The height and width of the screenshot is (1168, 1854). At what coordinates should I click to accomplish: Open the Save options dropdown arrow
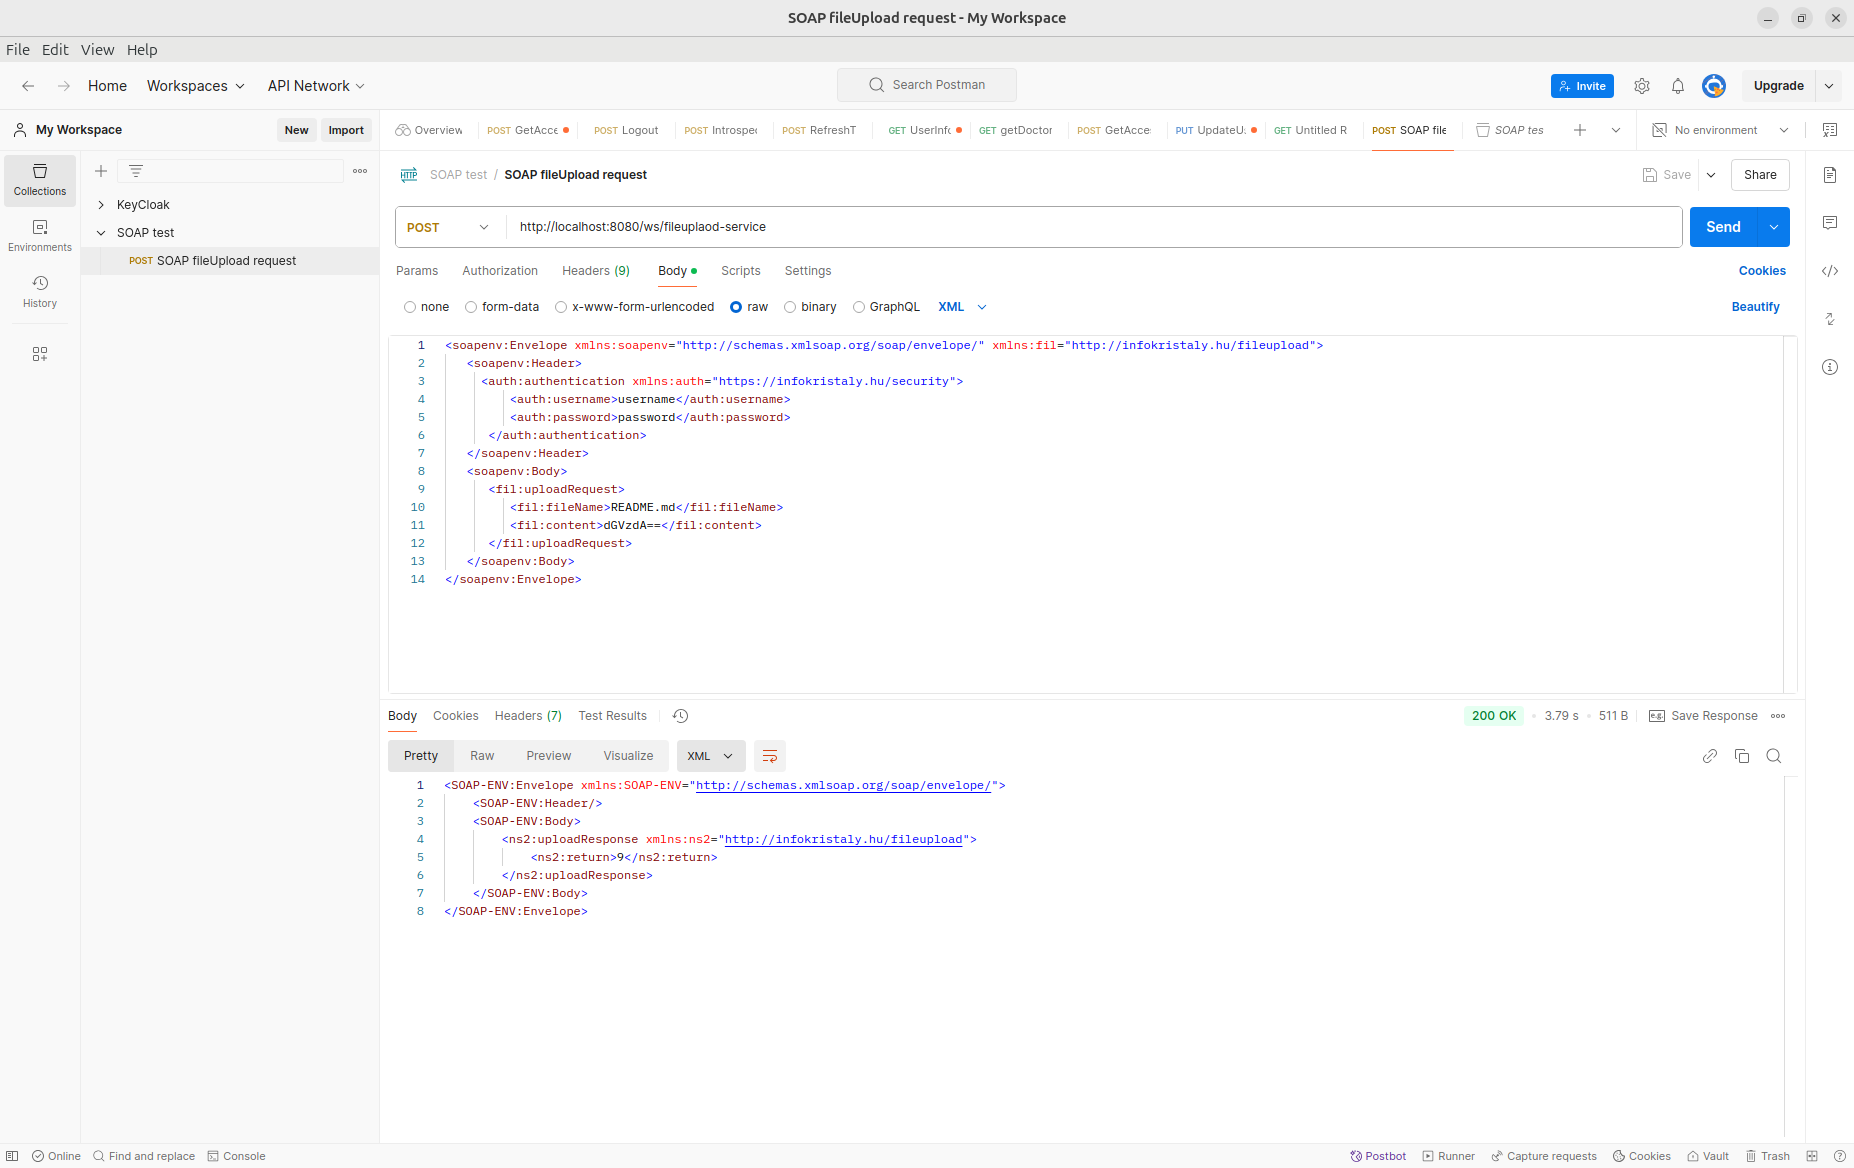[x=1711, y=175]
